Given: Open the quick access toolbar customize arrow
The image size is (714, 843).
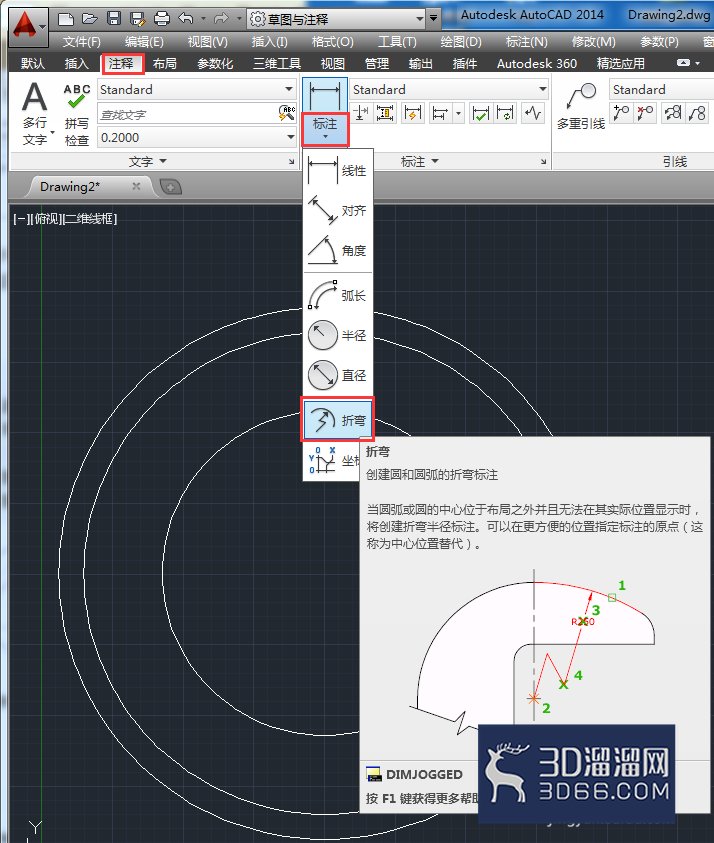Looking at the screenshot, I should click(x=433, y=19).
